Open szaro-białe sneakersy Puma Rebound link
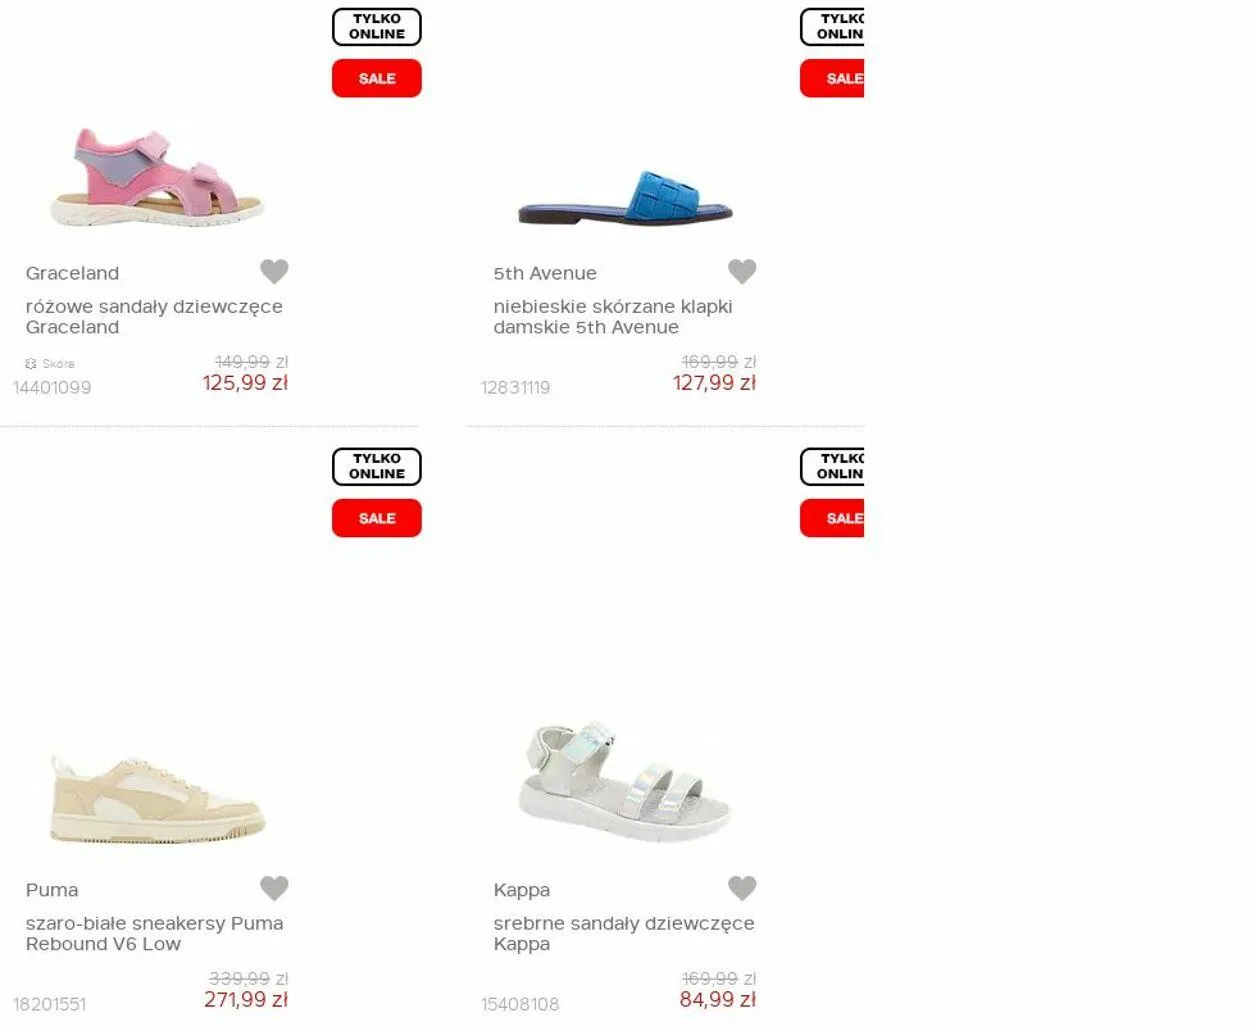Screen dimensions: 1250x1031 tap(154, 934)
